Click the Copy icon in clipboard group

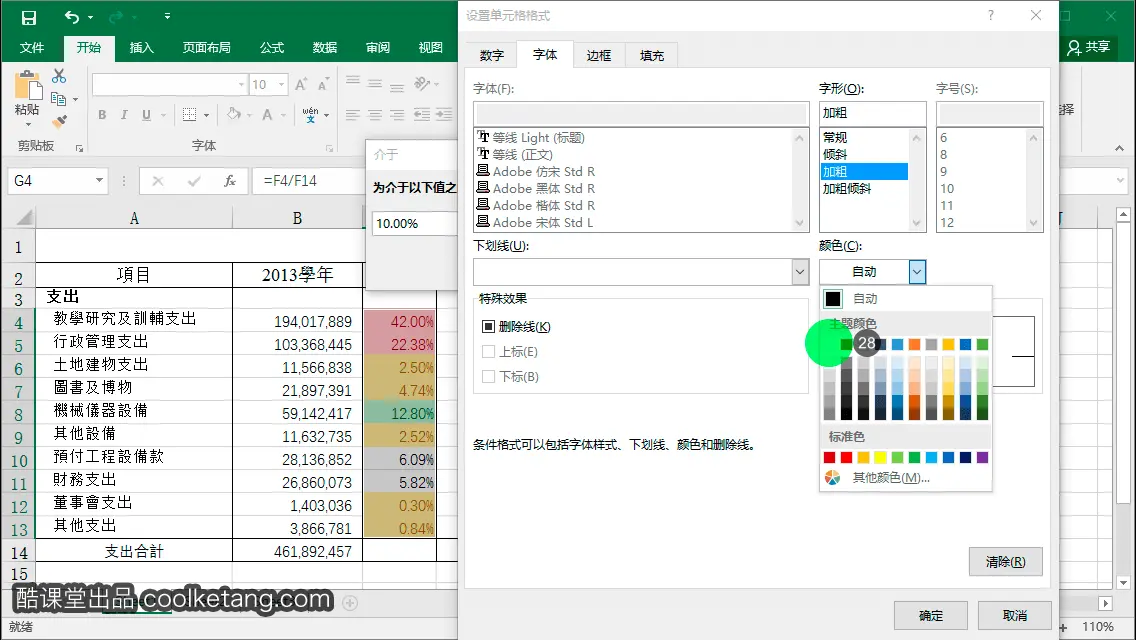59,99
